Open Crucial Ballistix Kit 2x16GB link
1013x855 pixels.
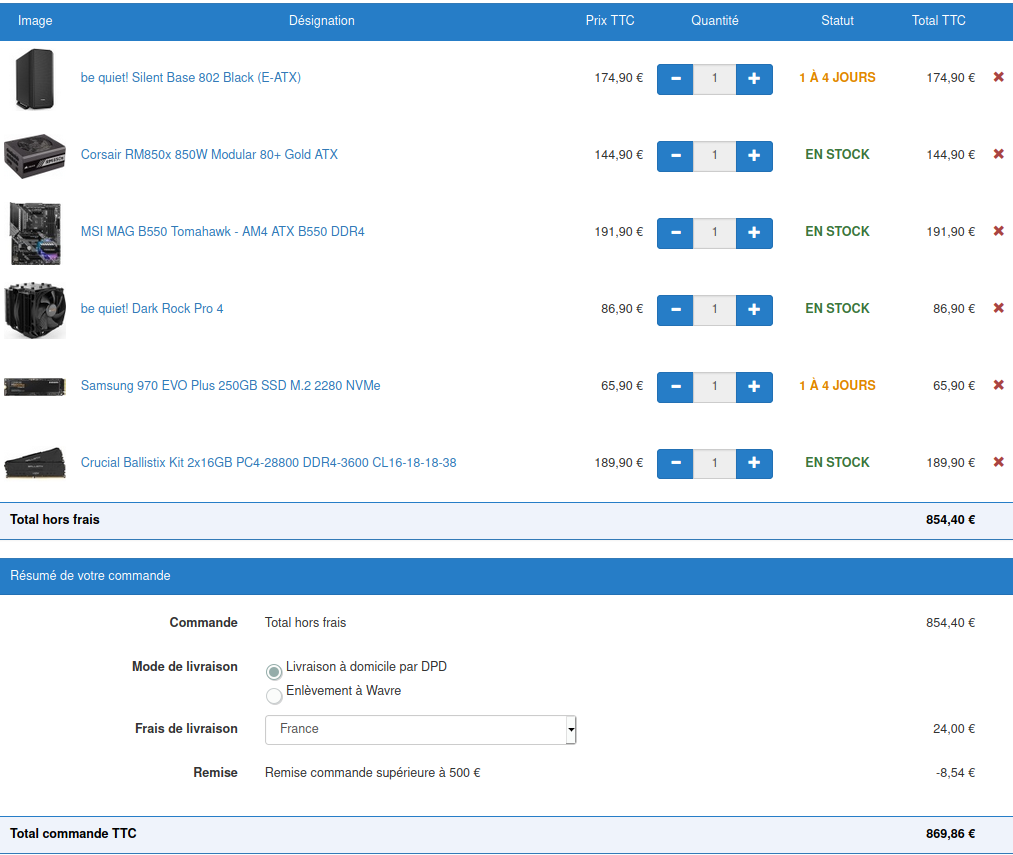(268, 463)
